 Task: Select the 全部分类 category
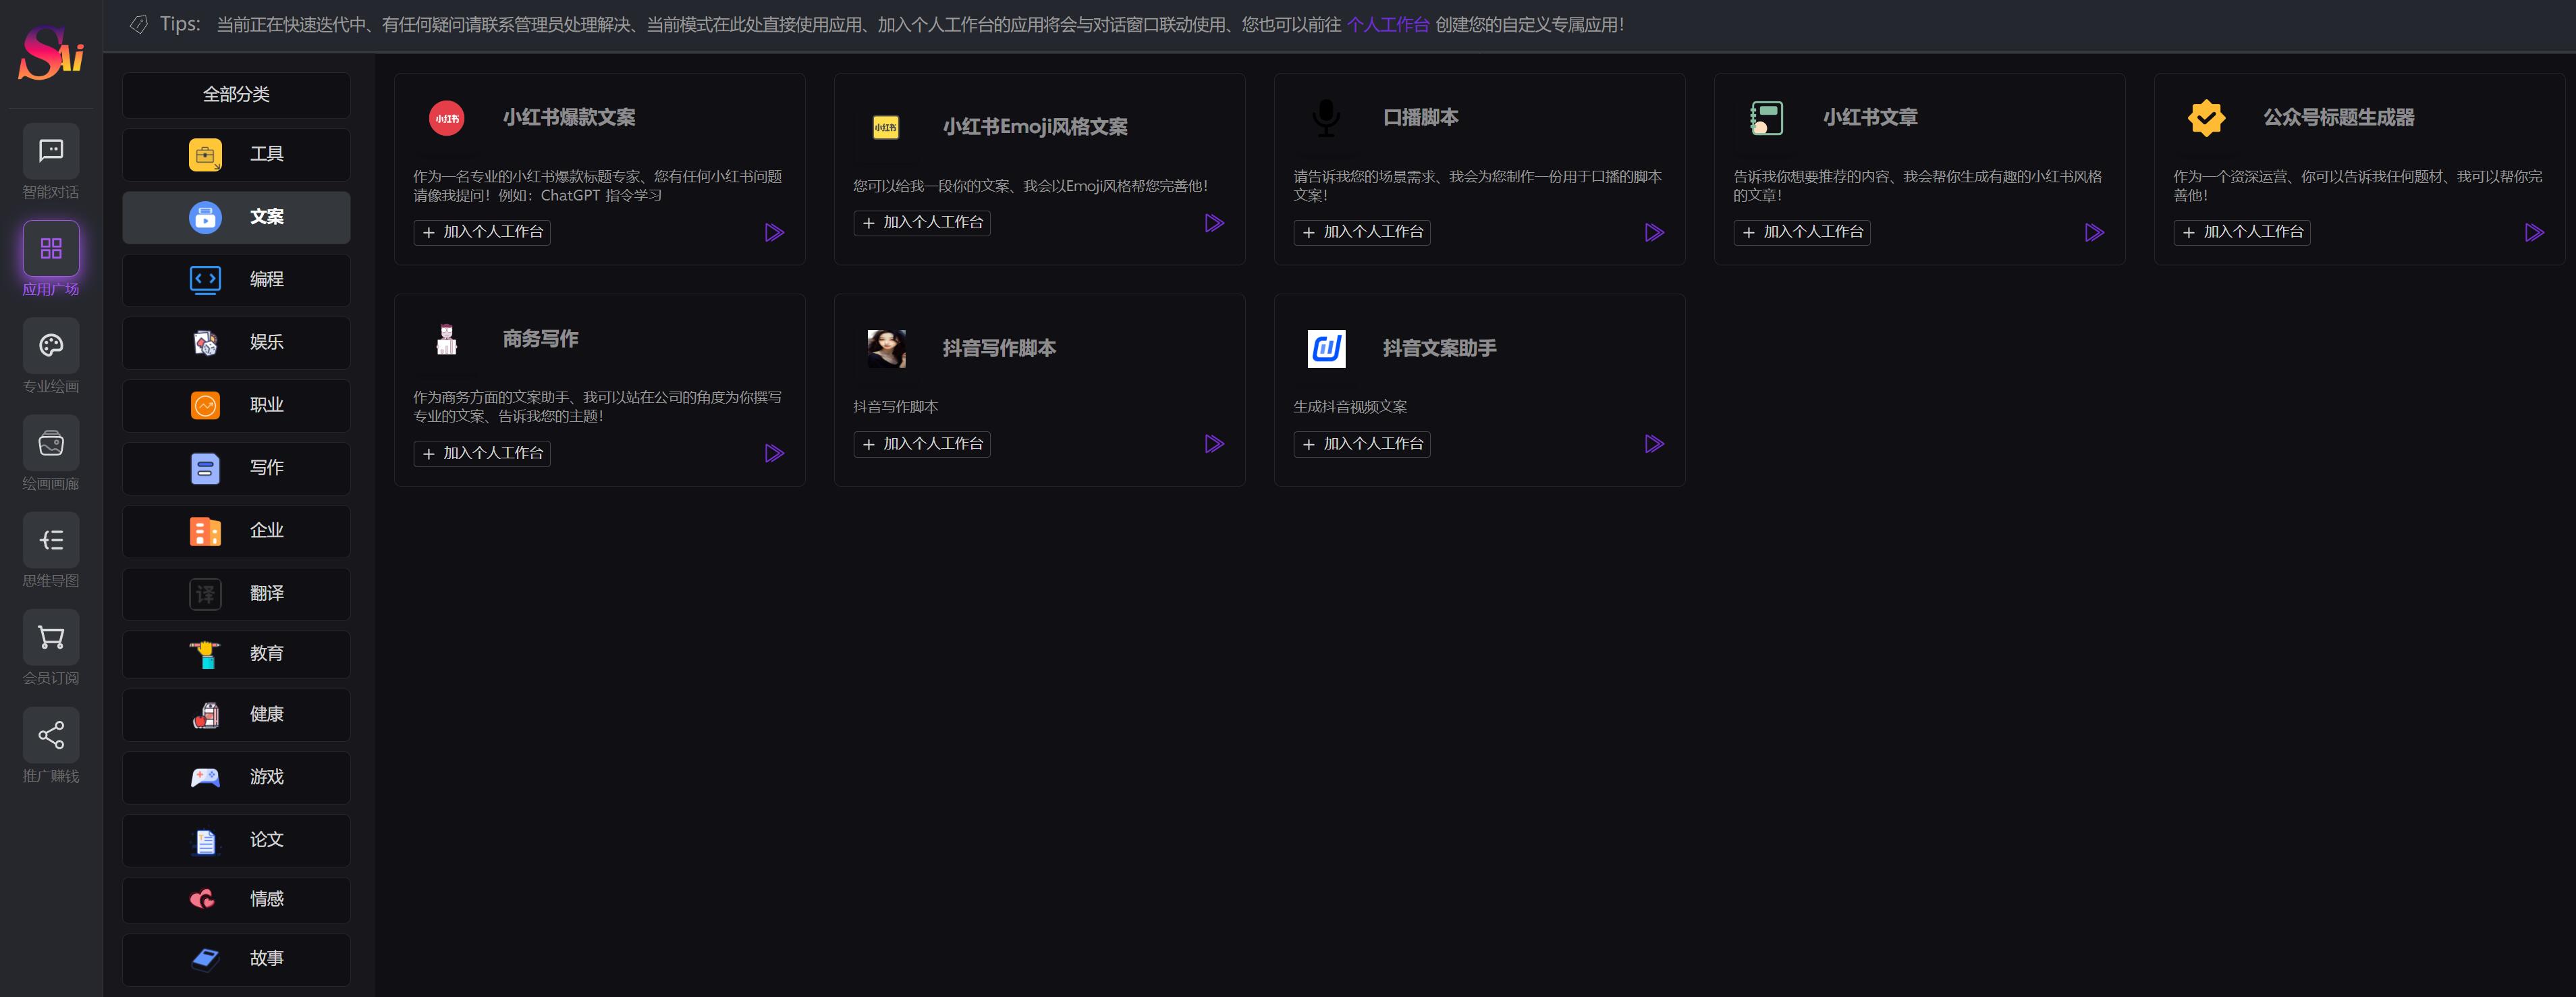(x=236, y=94)
